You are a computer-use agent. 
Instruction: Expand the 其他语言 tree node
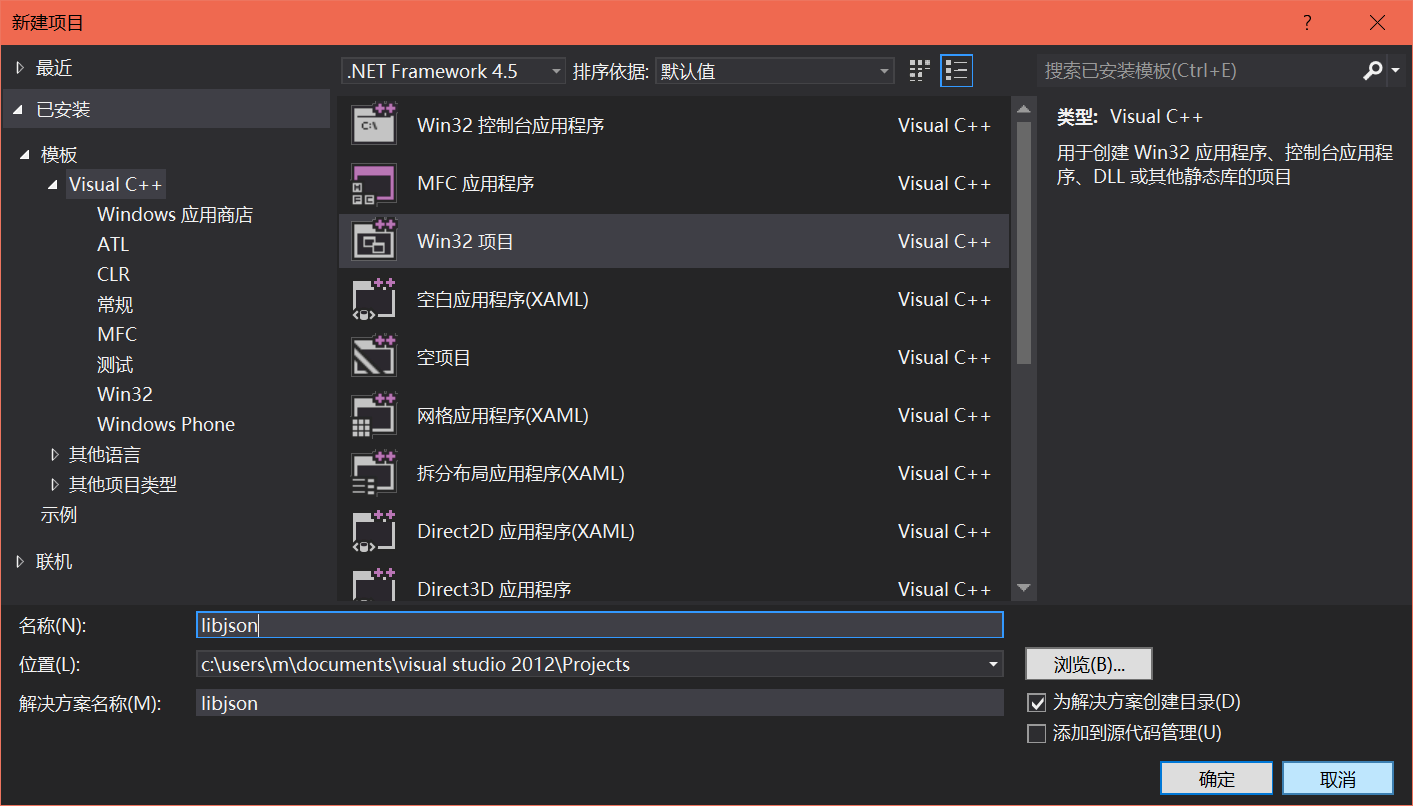(x=55, y=455)
